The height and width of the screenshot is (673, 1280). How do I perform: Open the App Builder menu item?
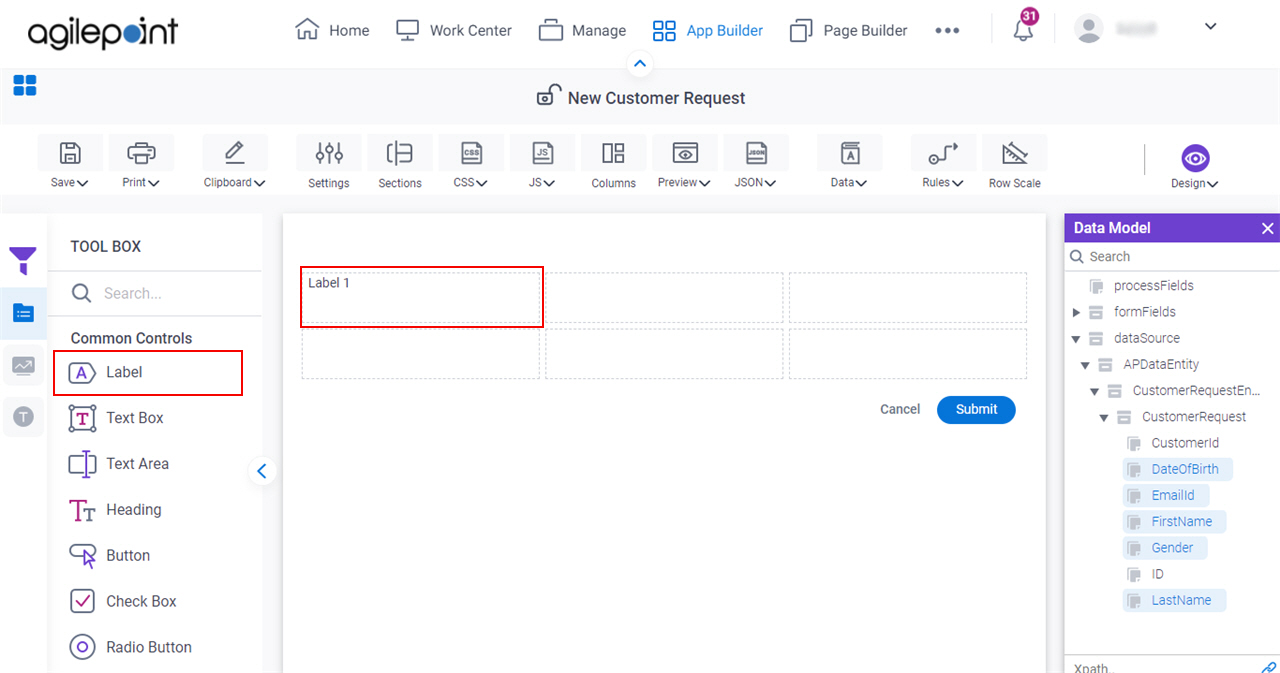tap(708, 30)
